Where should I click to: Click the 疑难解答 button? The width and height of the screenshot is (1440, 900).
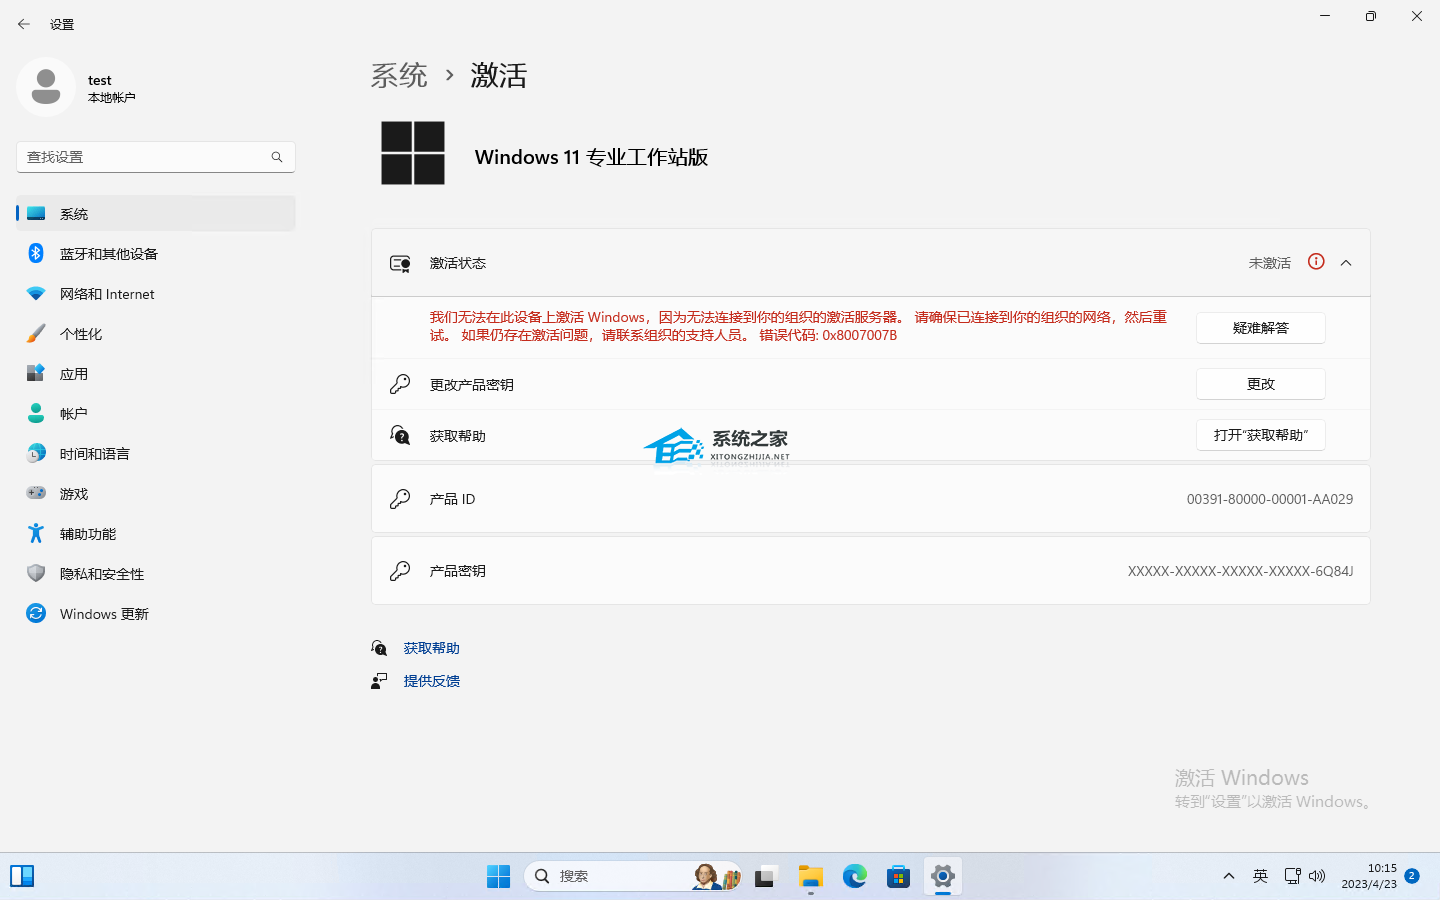pyautogui.click(x=1261, y=328)
